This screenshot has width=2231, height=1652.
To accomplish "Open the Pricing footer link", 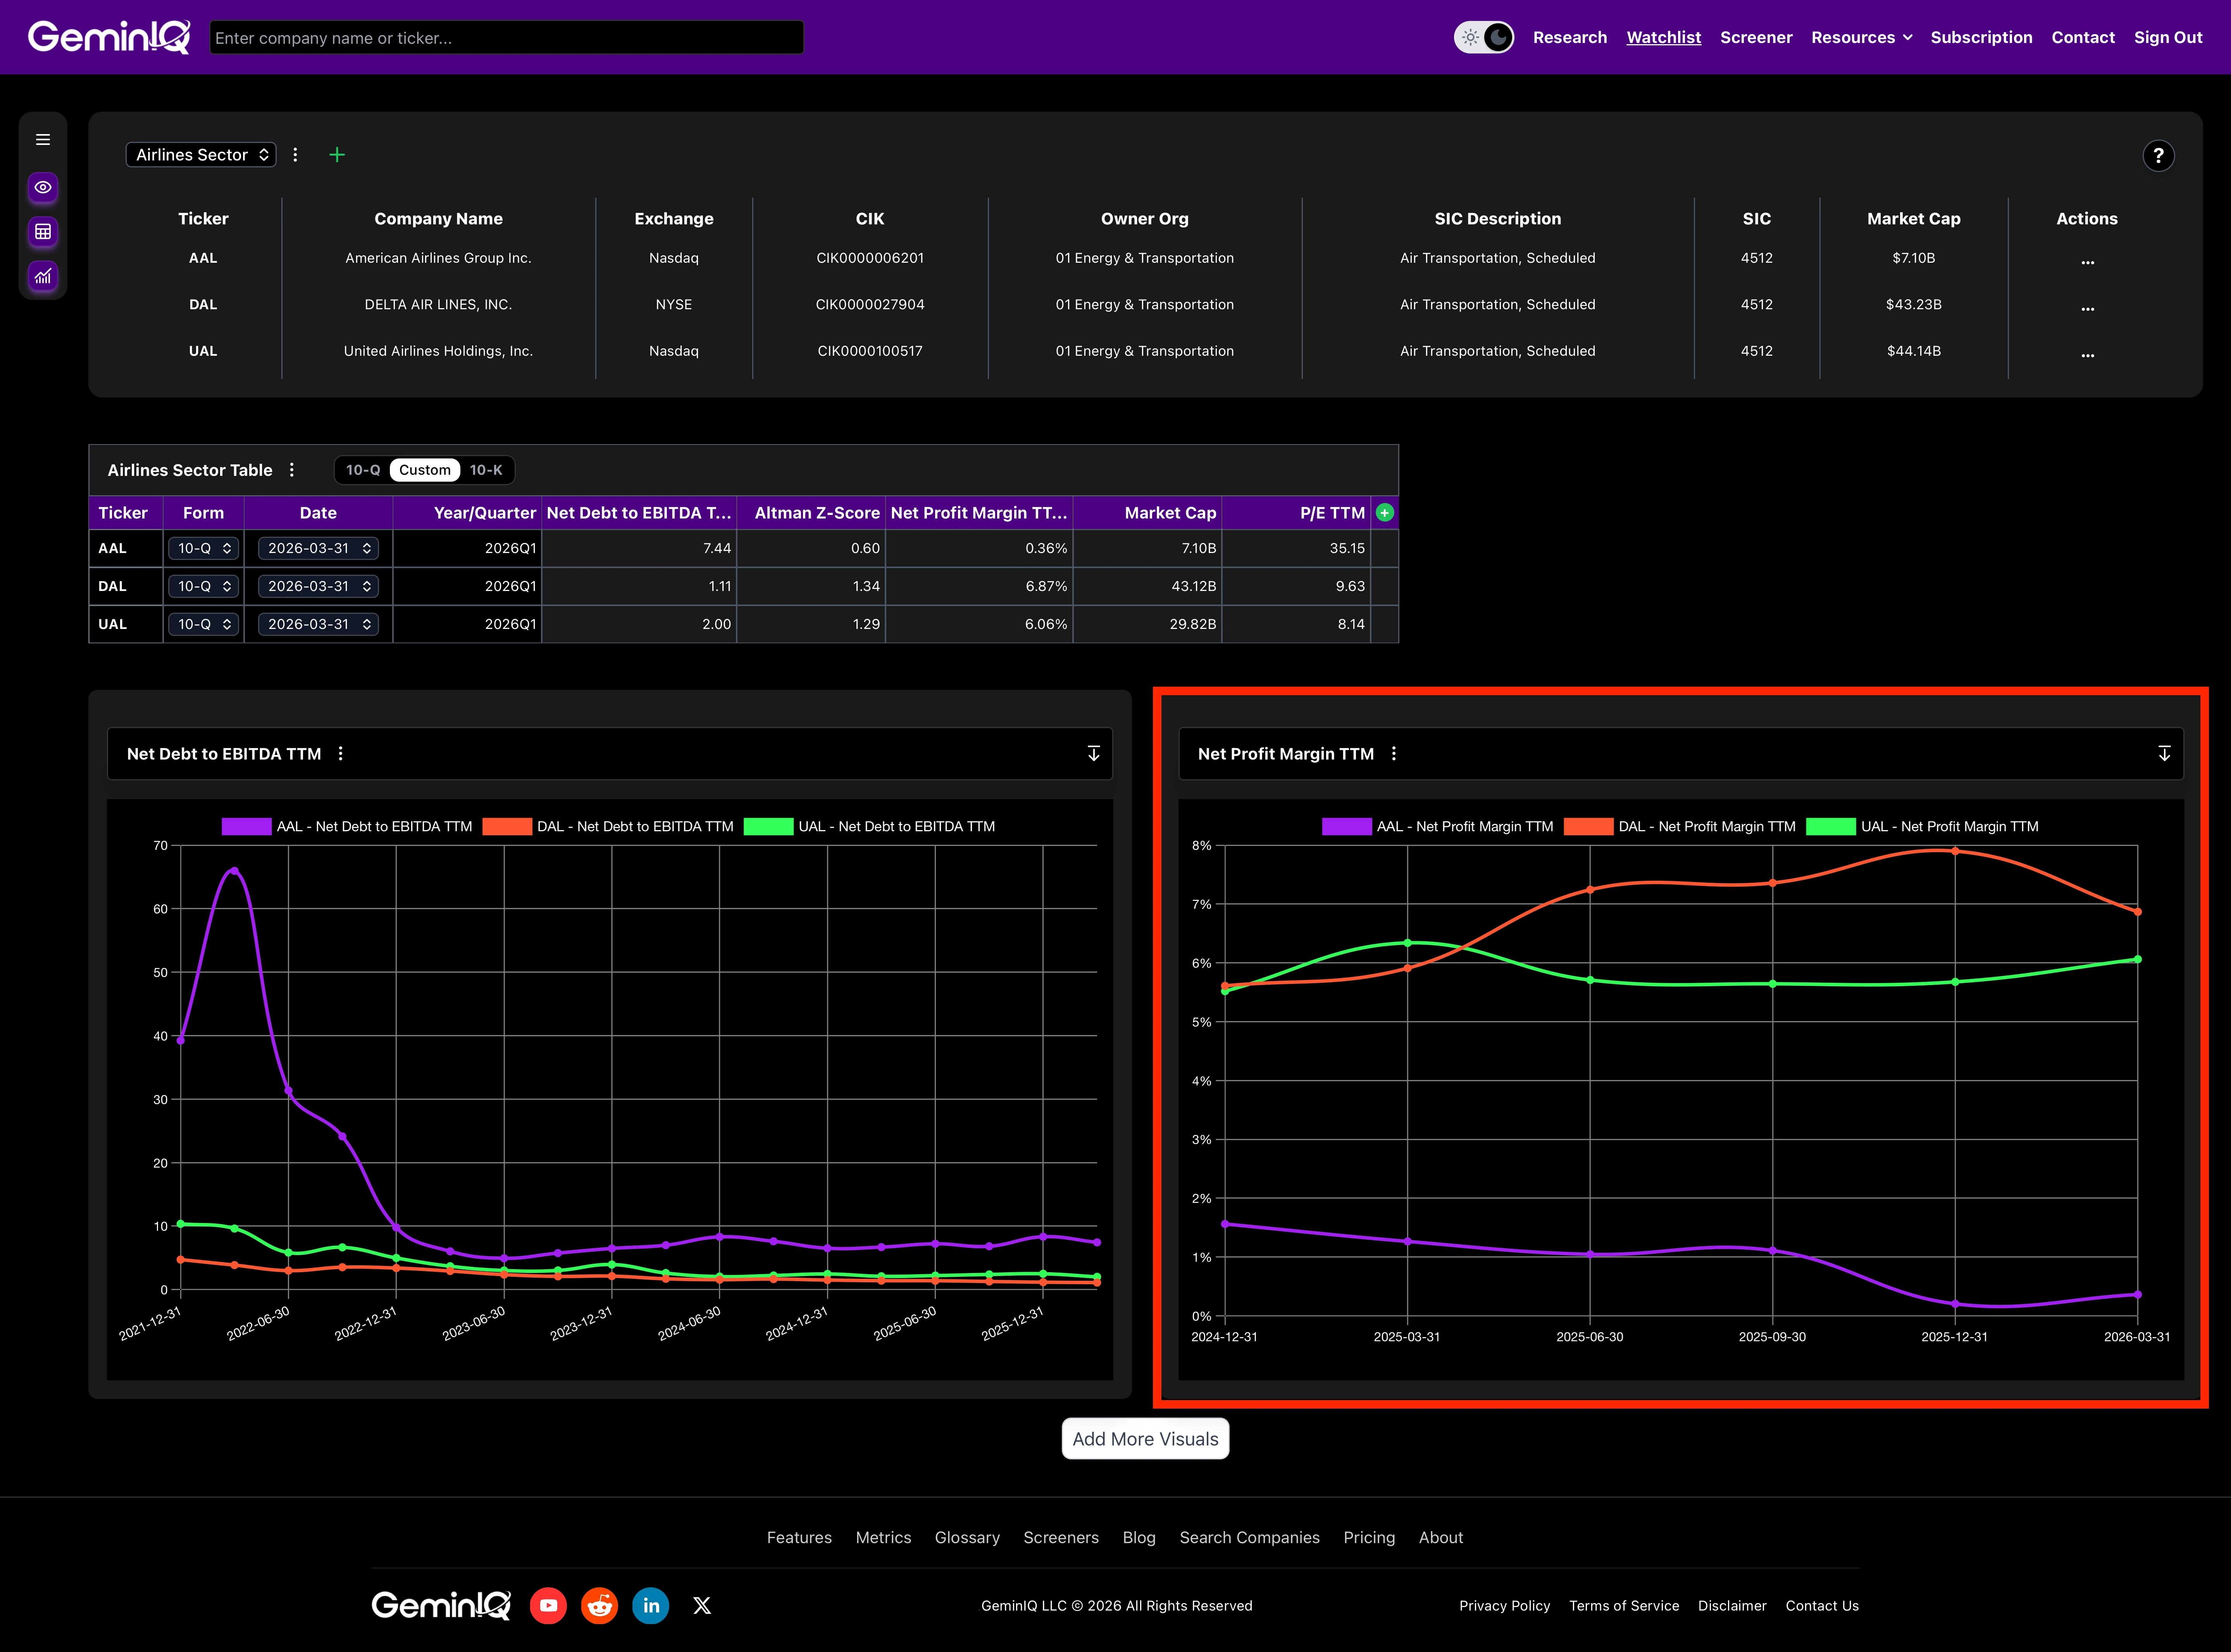I will (x=1369, y=1538).
